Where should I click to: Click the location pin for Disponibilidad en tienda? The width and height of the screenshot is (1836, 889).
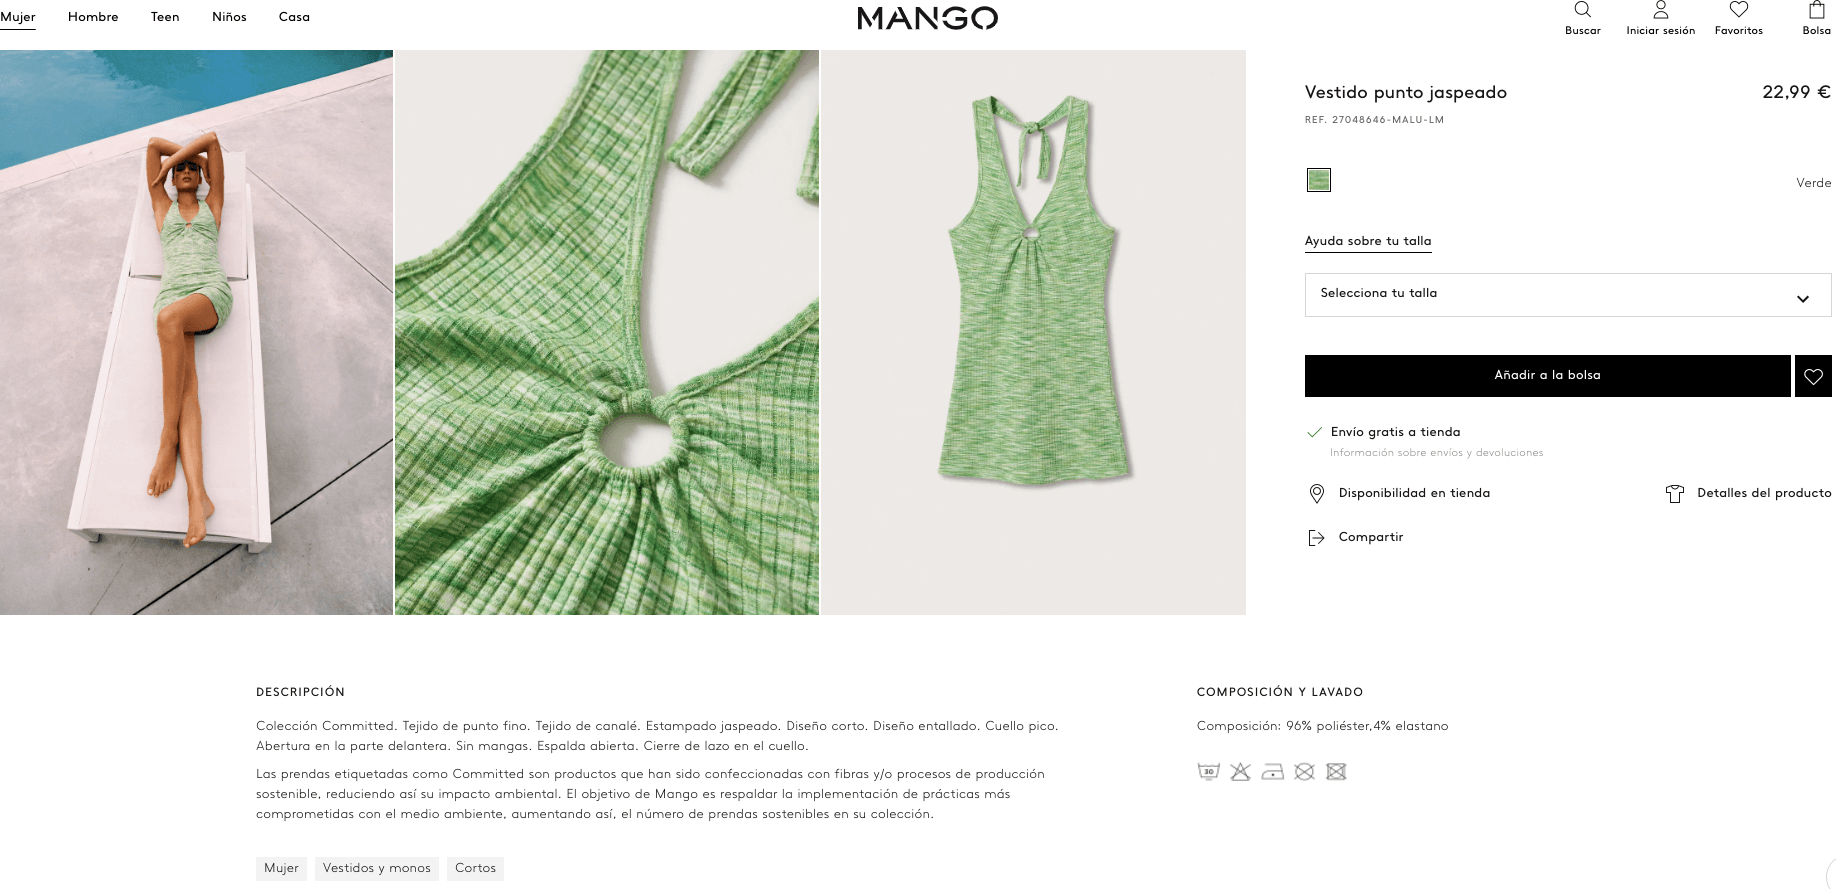coord(1317,493)
